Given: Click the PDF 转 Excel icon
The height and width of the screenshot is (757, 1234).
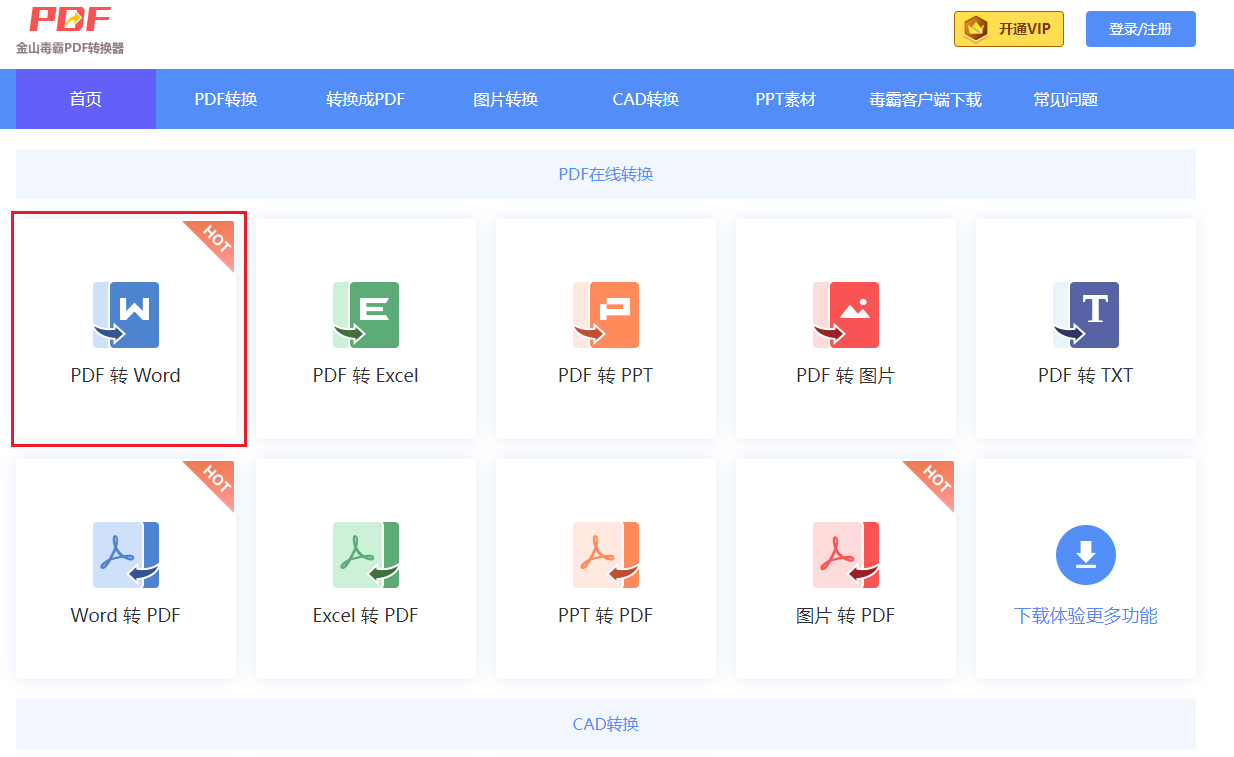Looking at the screenshot, I should coord(366,315).
